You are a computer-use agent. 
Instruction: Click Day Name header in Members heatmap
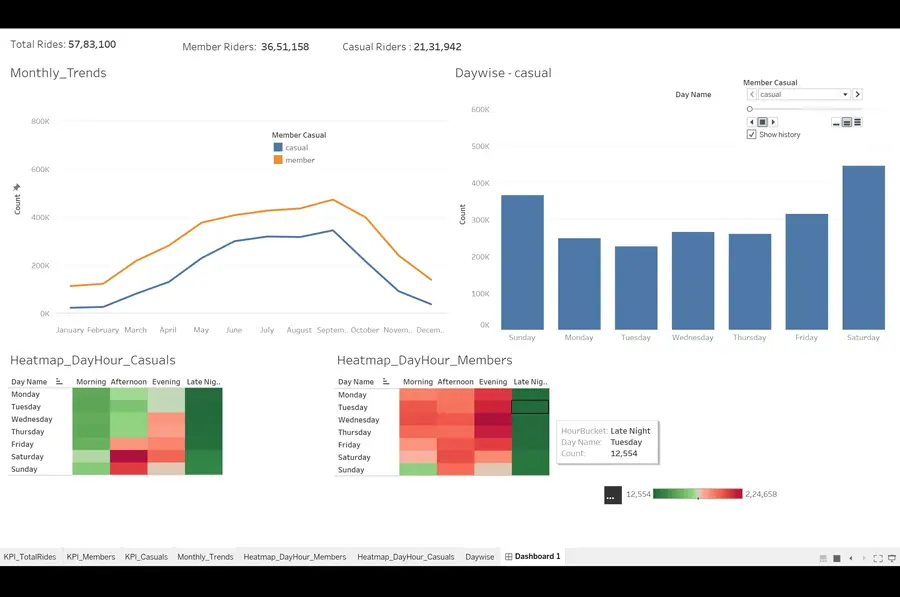pyautogui.click(x=356, y=382)
